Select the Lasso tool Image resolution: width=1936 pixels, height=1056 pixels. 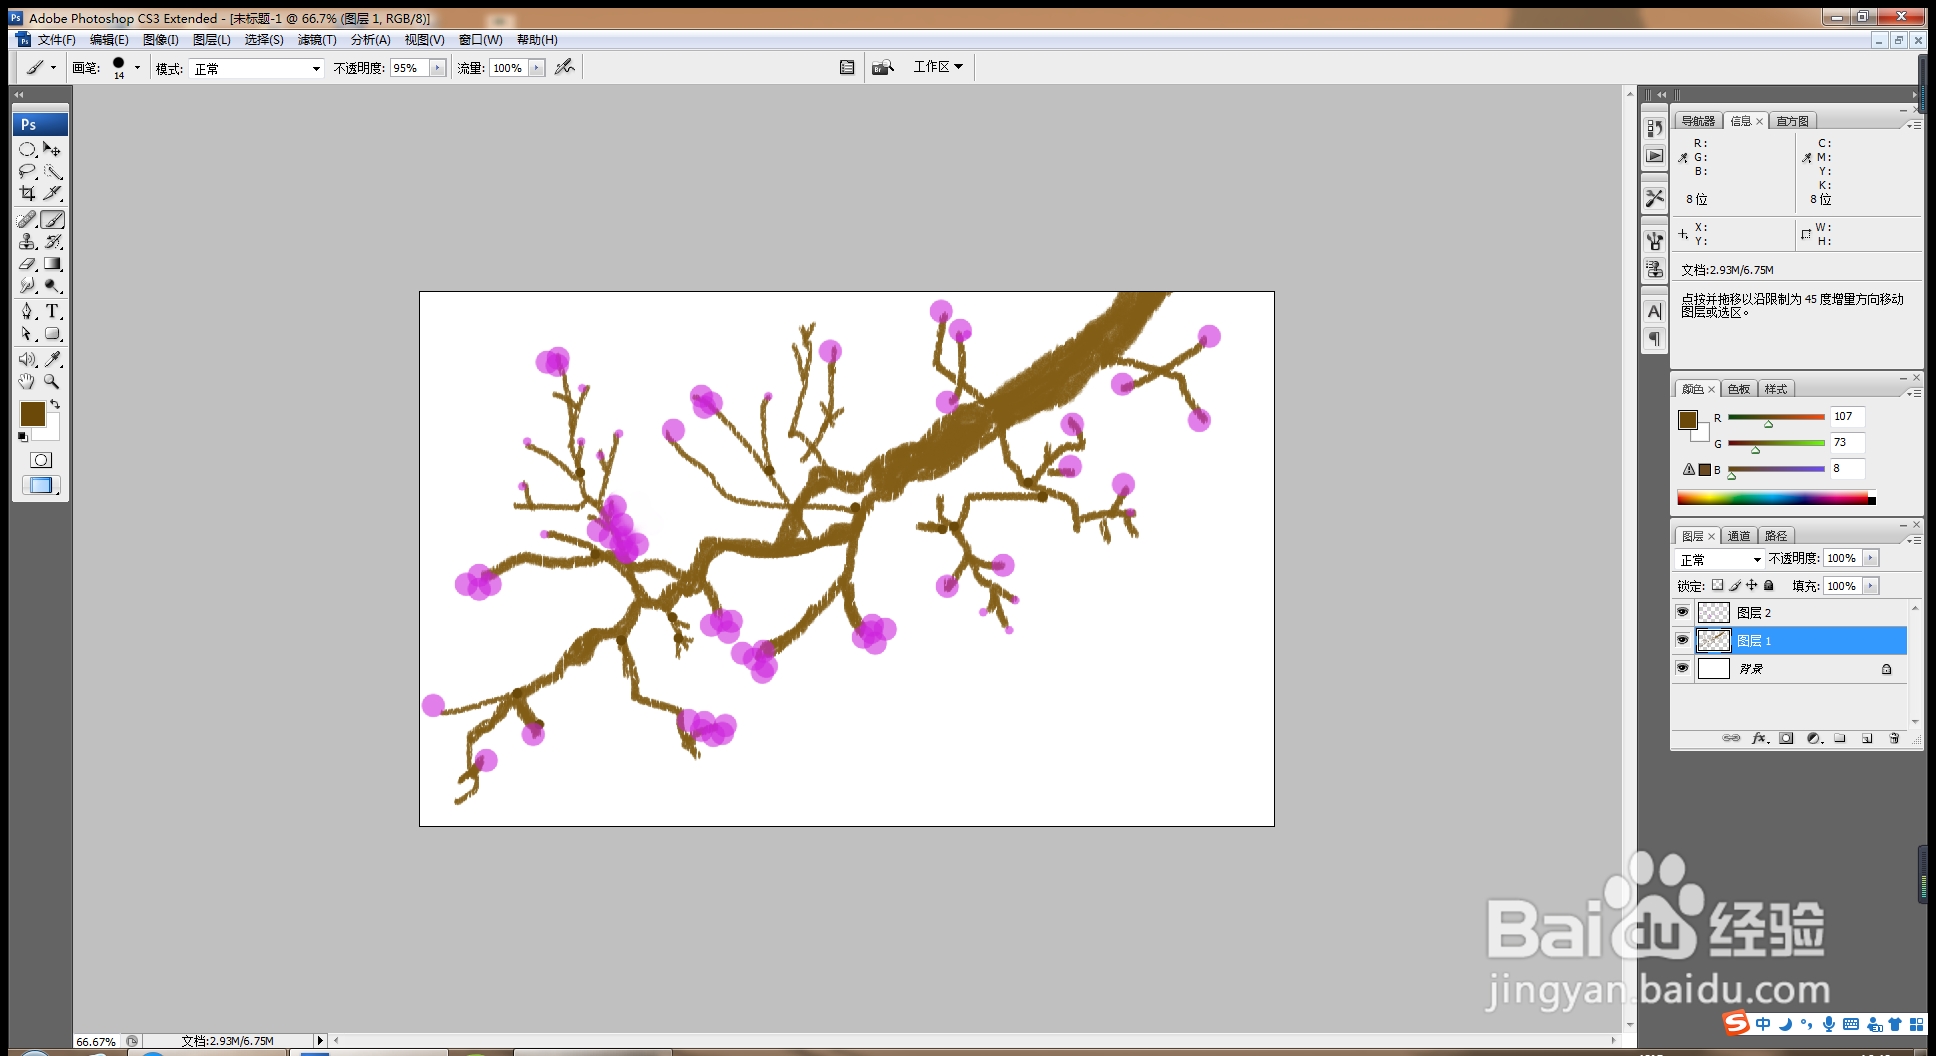tap(27, 171)
